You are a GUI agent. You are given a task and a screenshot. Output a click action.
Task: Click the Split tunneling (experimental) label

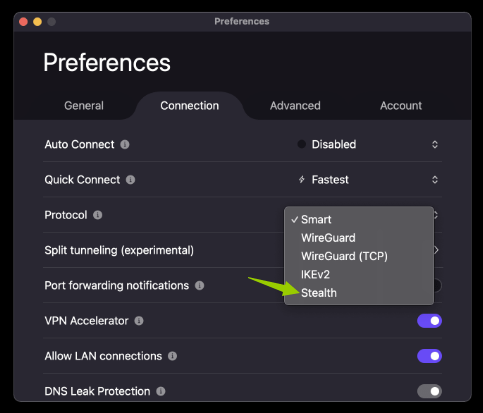coord(119,250)
